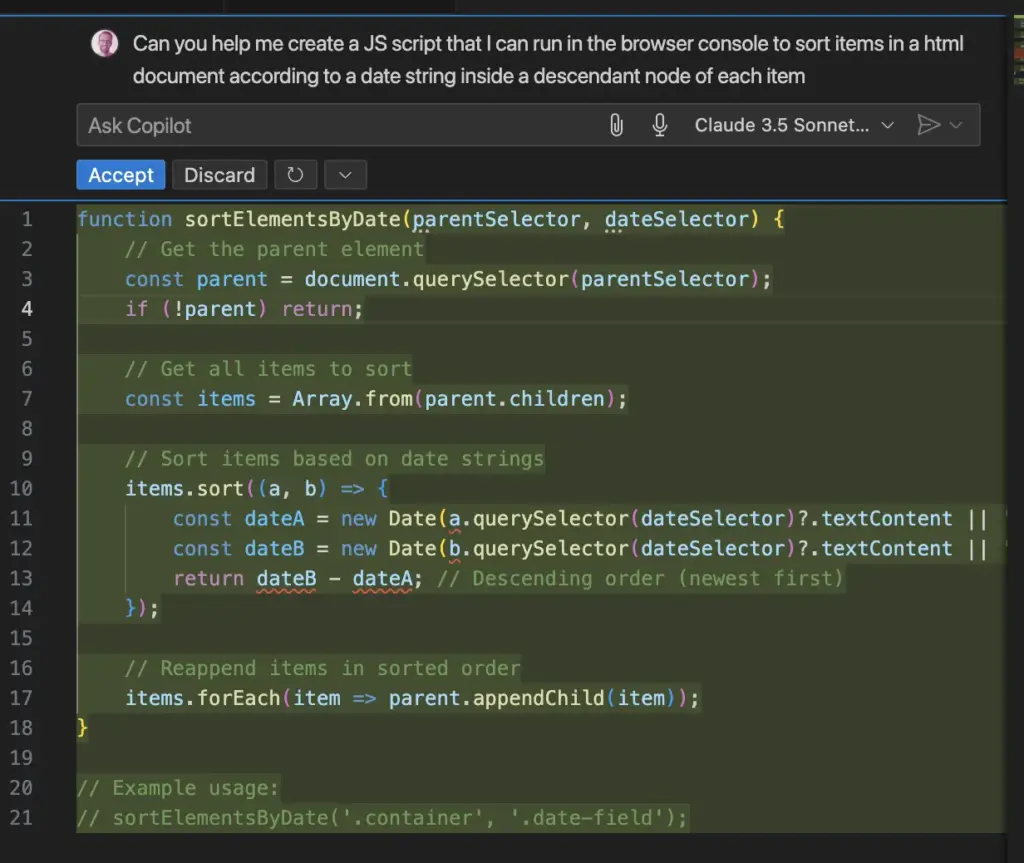Open the more actions chevron after rerun
The image size is (1024, 863).
click(345, 175)
